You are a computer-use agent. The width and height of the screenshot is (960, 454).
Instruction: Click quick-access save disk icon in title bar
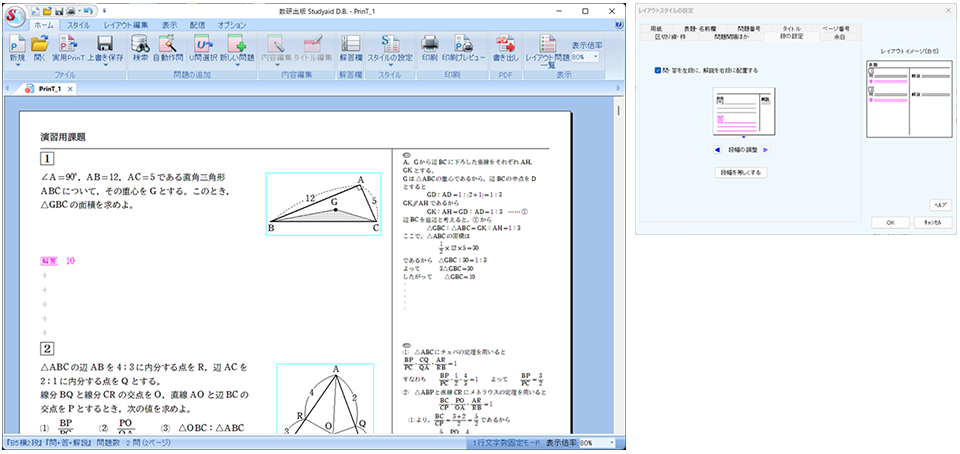tap(58, 11)
